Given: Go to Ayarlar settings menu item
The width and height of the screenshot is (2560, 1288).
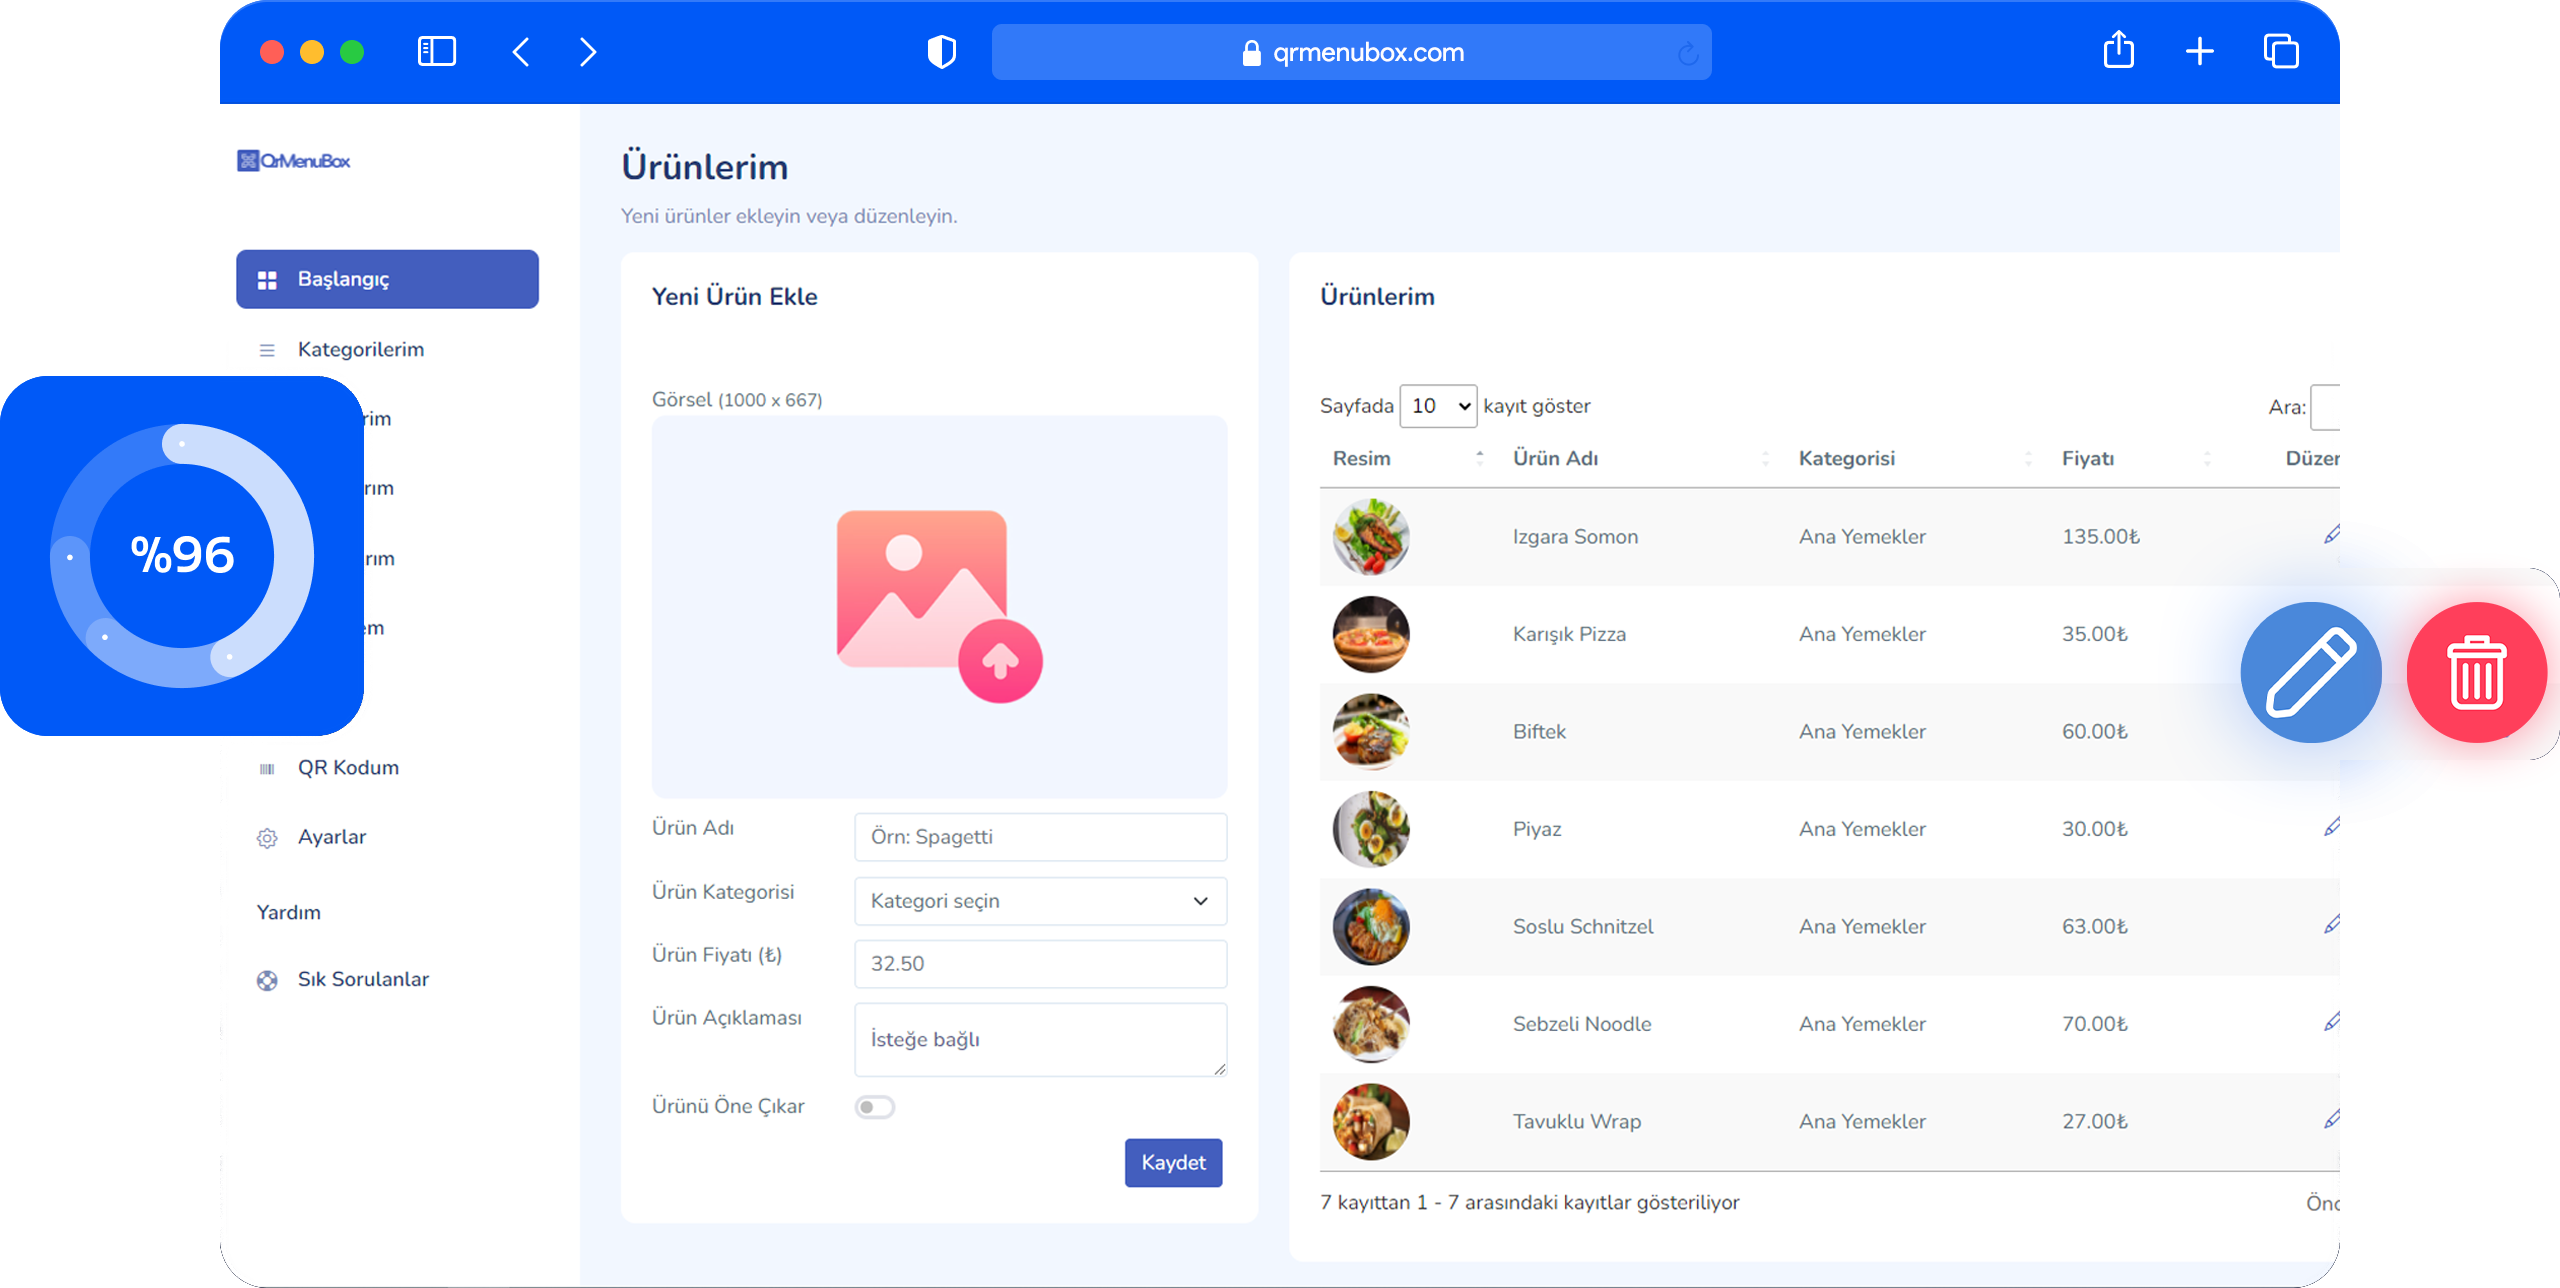Looking at the screenshot, I should point(331,837).
